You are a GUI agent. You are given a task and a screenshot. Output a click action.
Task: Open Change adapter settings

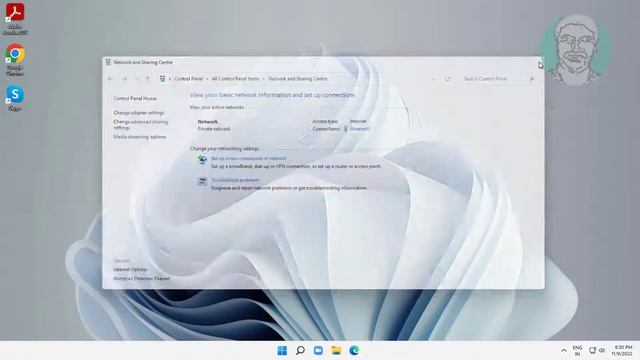pos(139,113)
